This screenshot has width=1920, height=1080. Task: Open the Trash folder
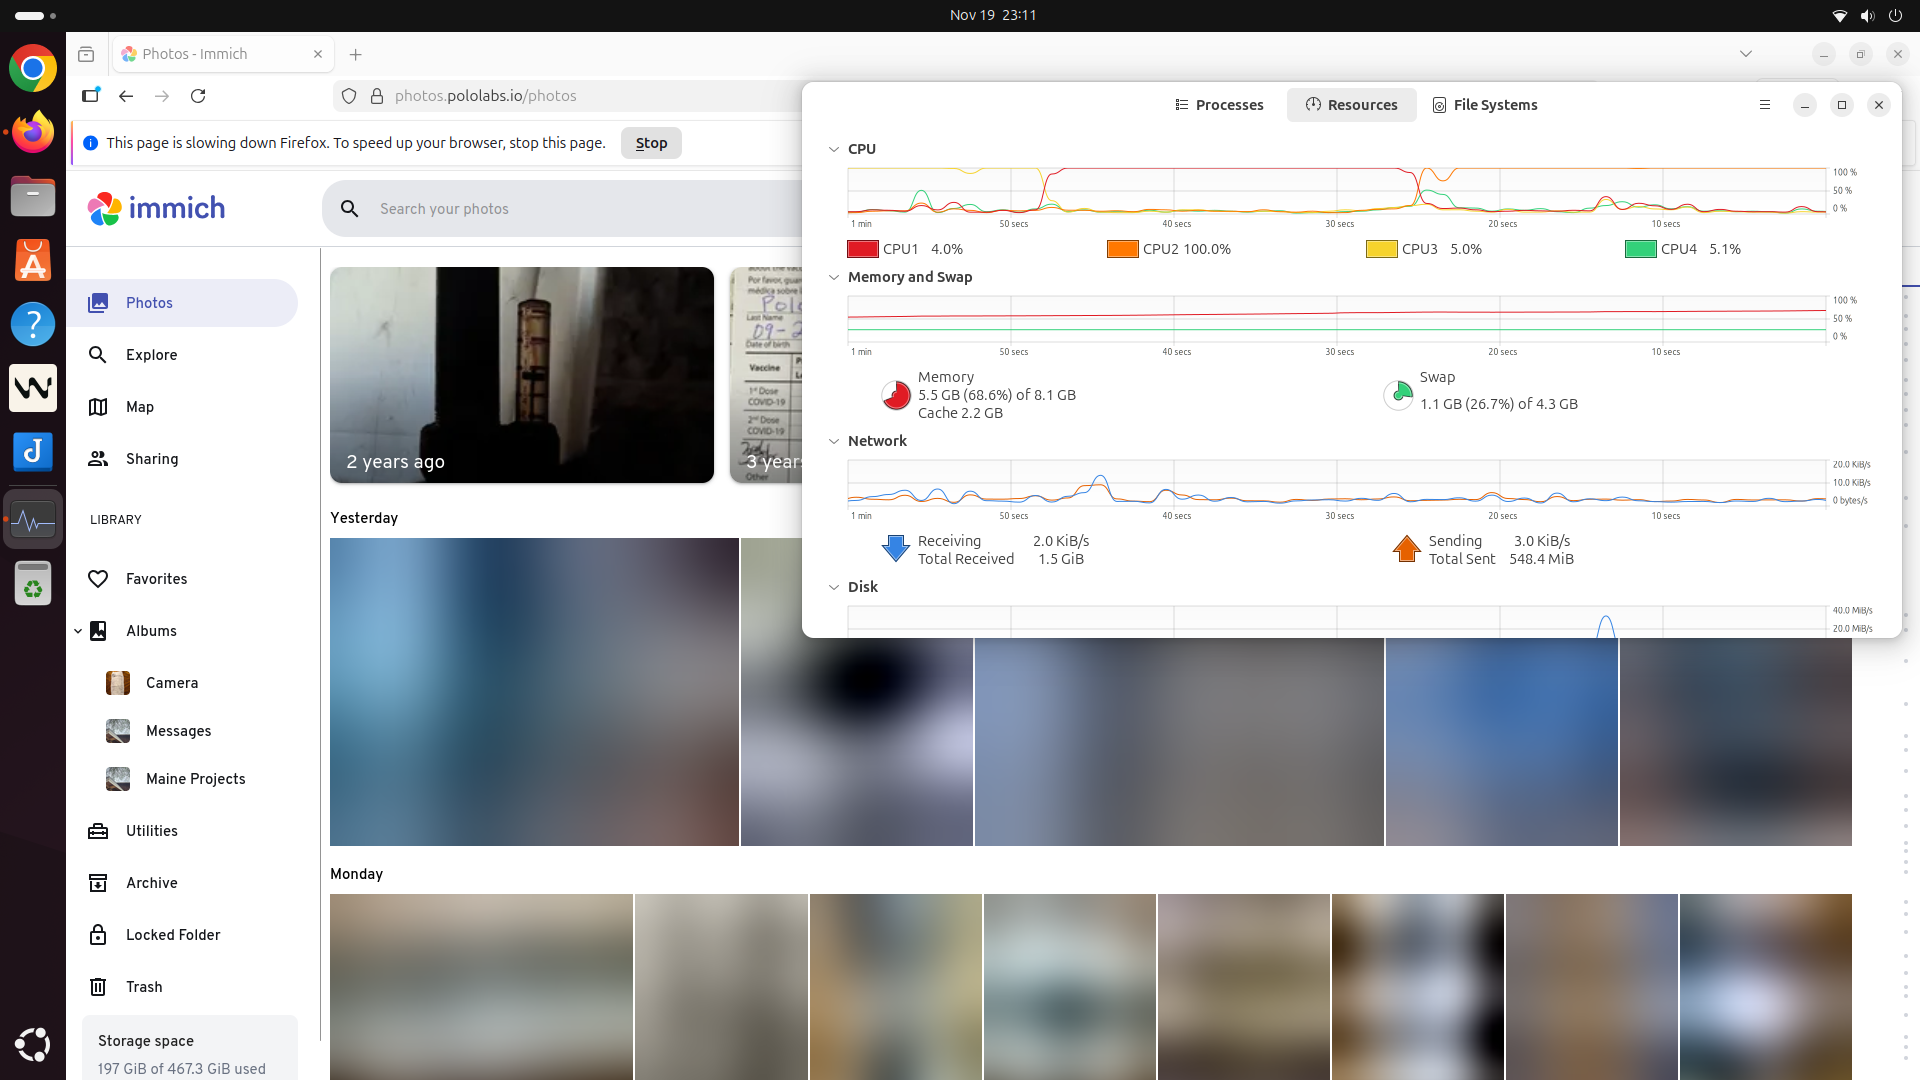144,987
